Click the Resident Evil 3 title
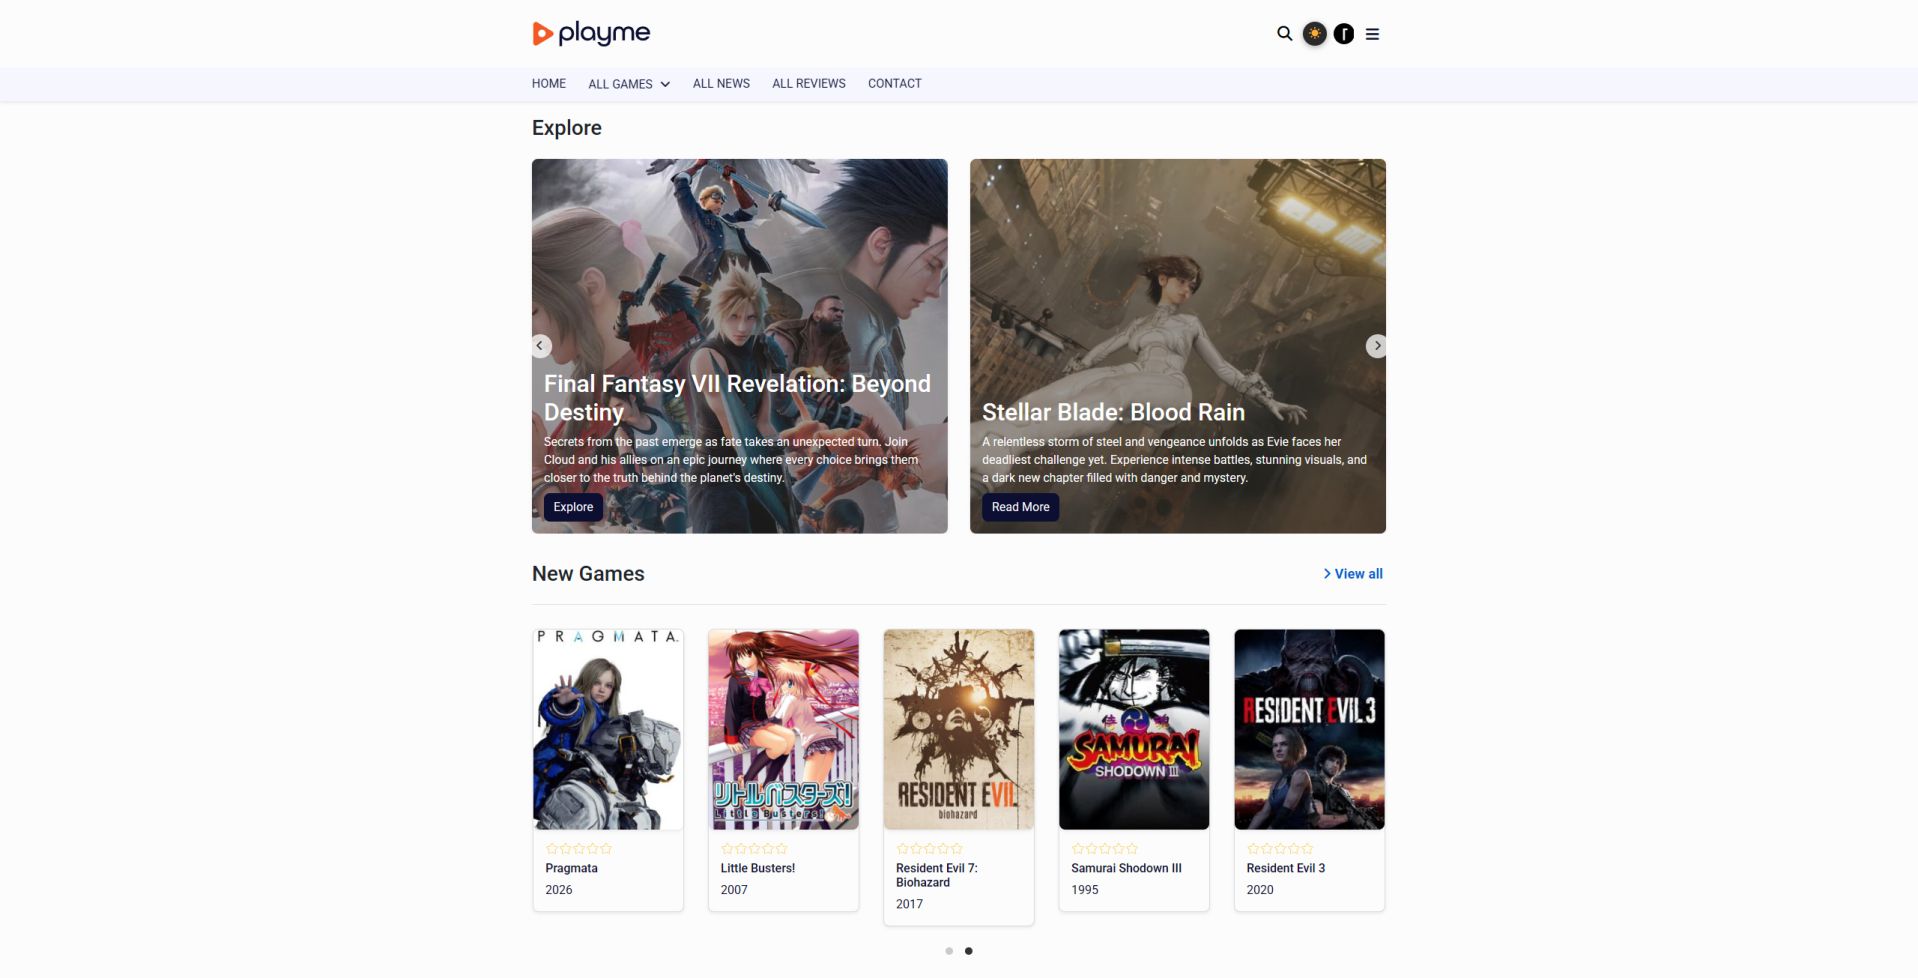 click(x=1285, y=868)
